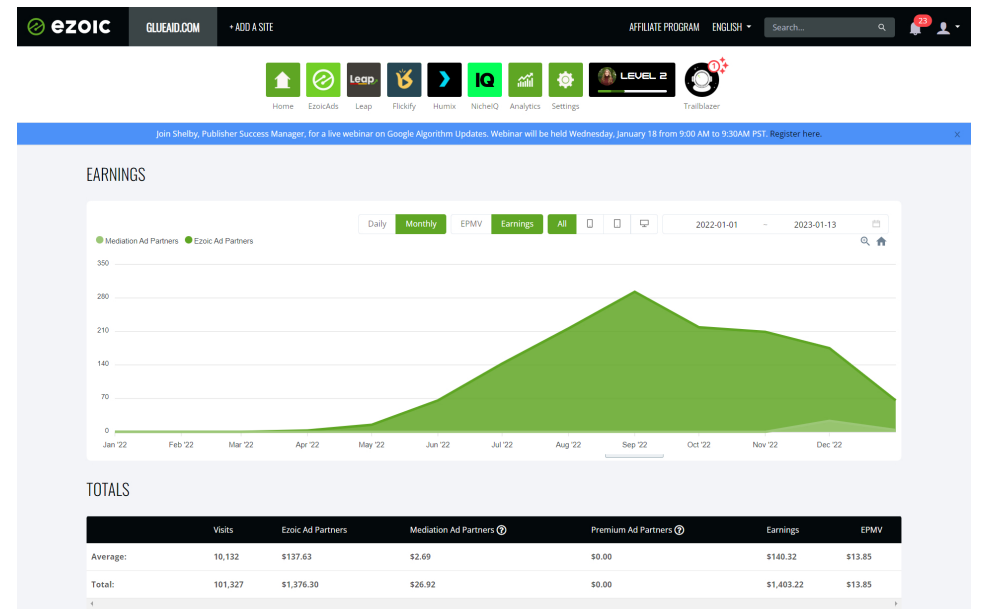Open the Home dashboard icon

coord(283,79)
